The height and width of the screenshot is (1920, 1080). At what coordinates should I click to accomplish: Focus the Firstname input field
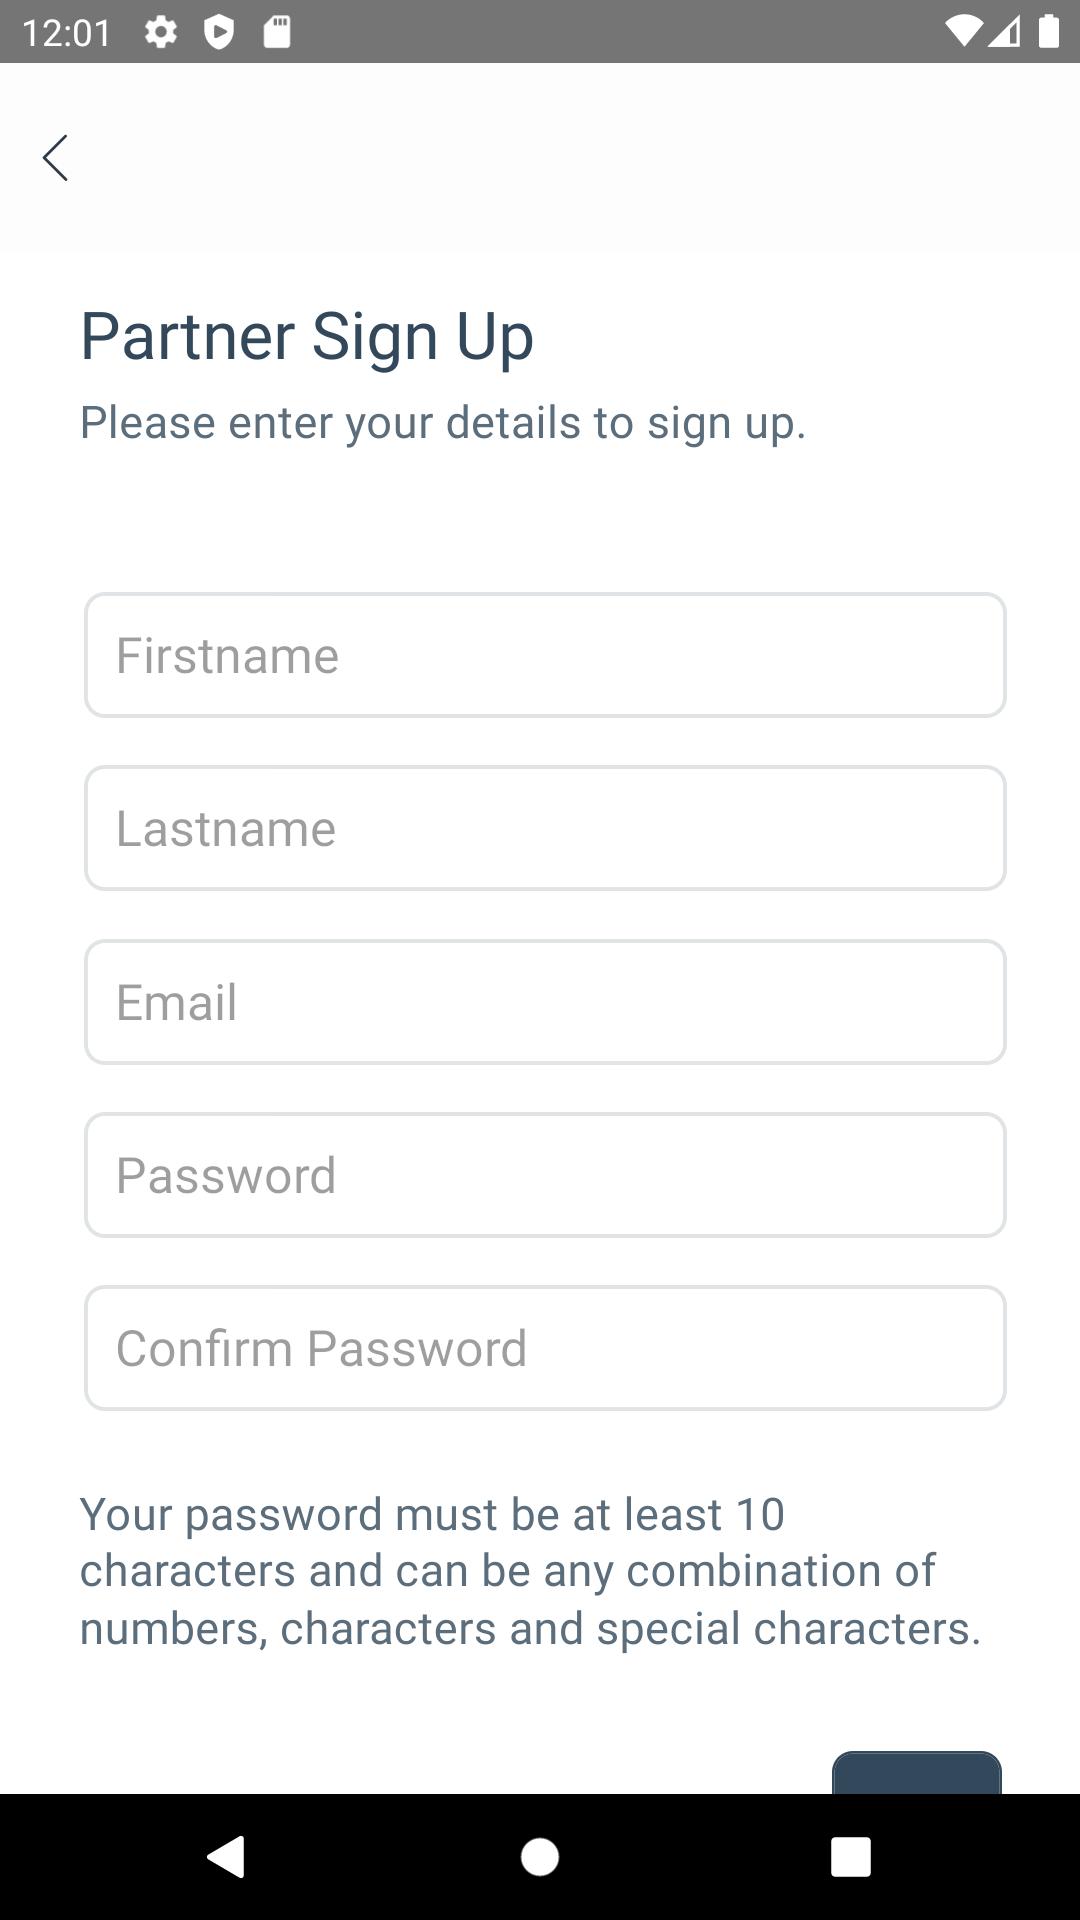tap(545, 655)
